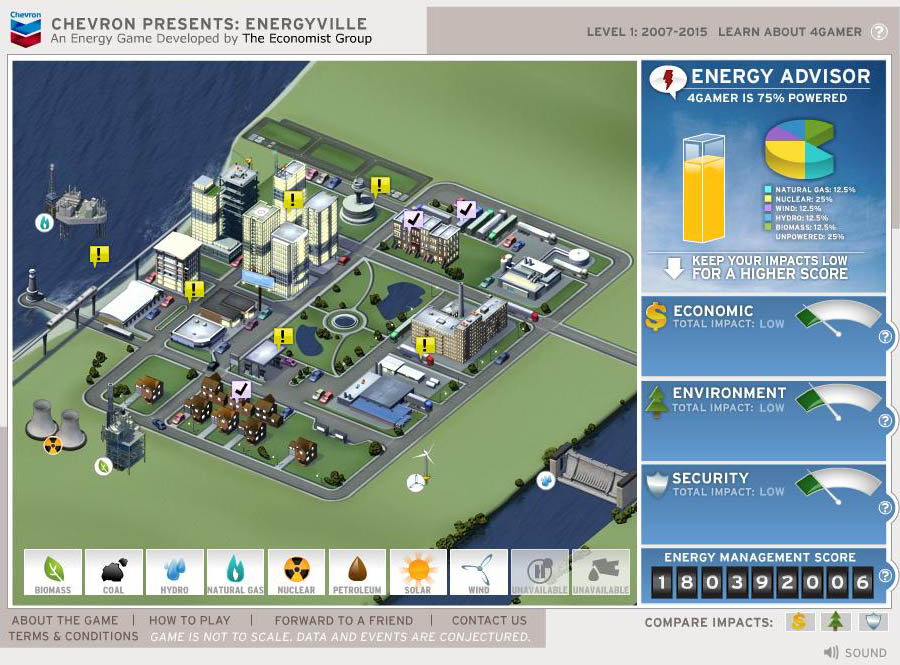Open help for the Economic impact gauge
This screenshot has width=900, height=665.
(885, 337)
